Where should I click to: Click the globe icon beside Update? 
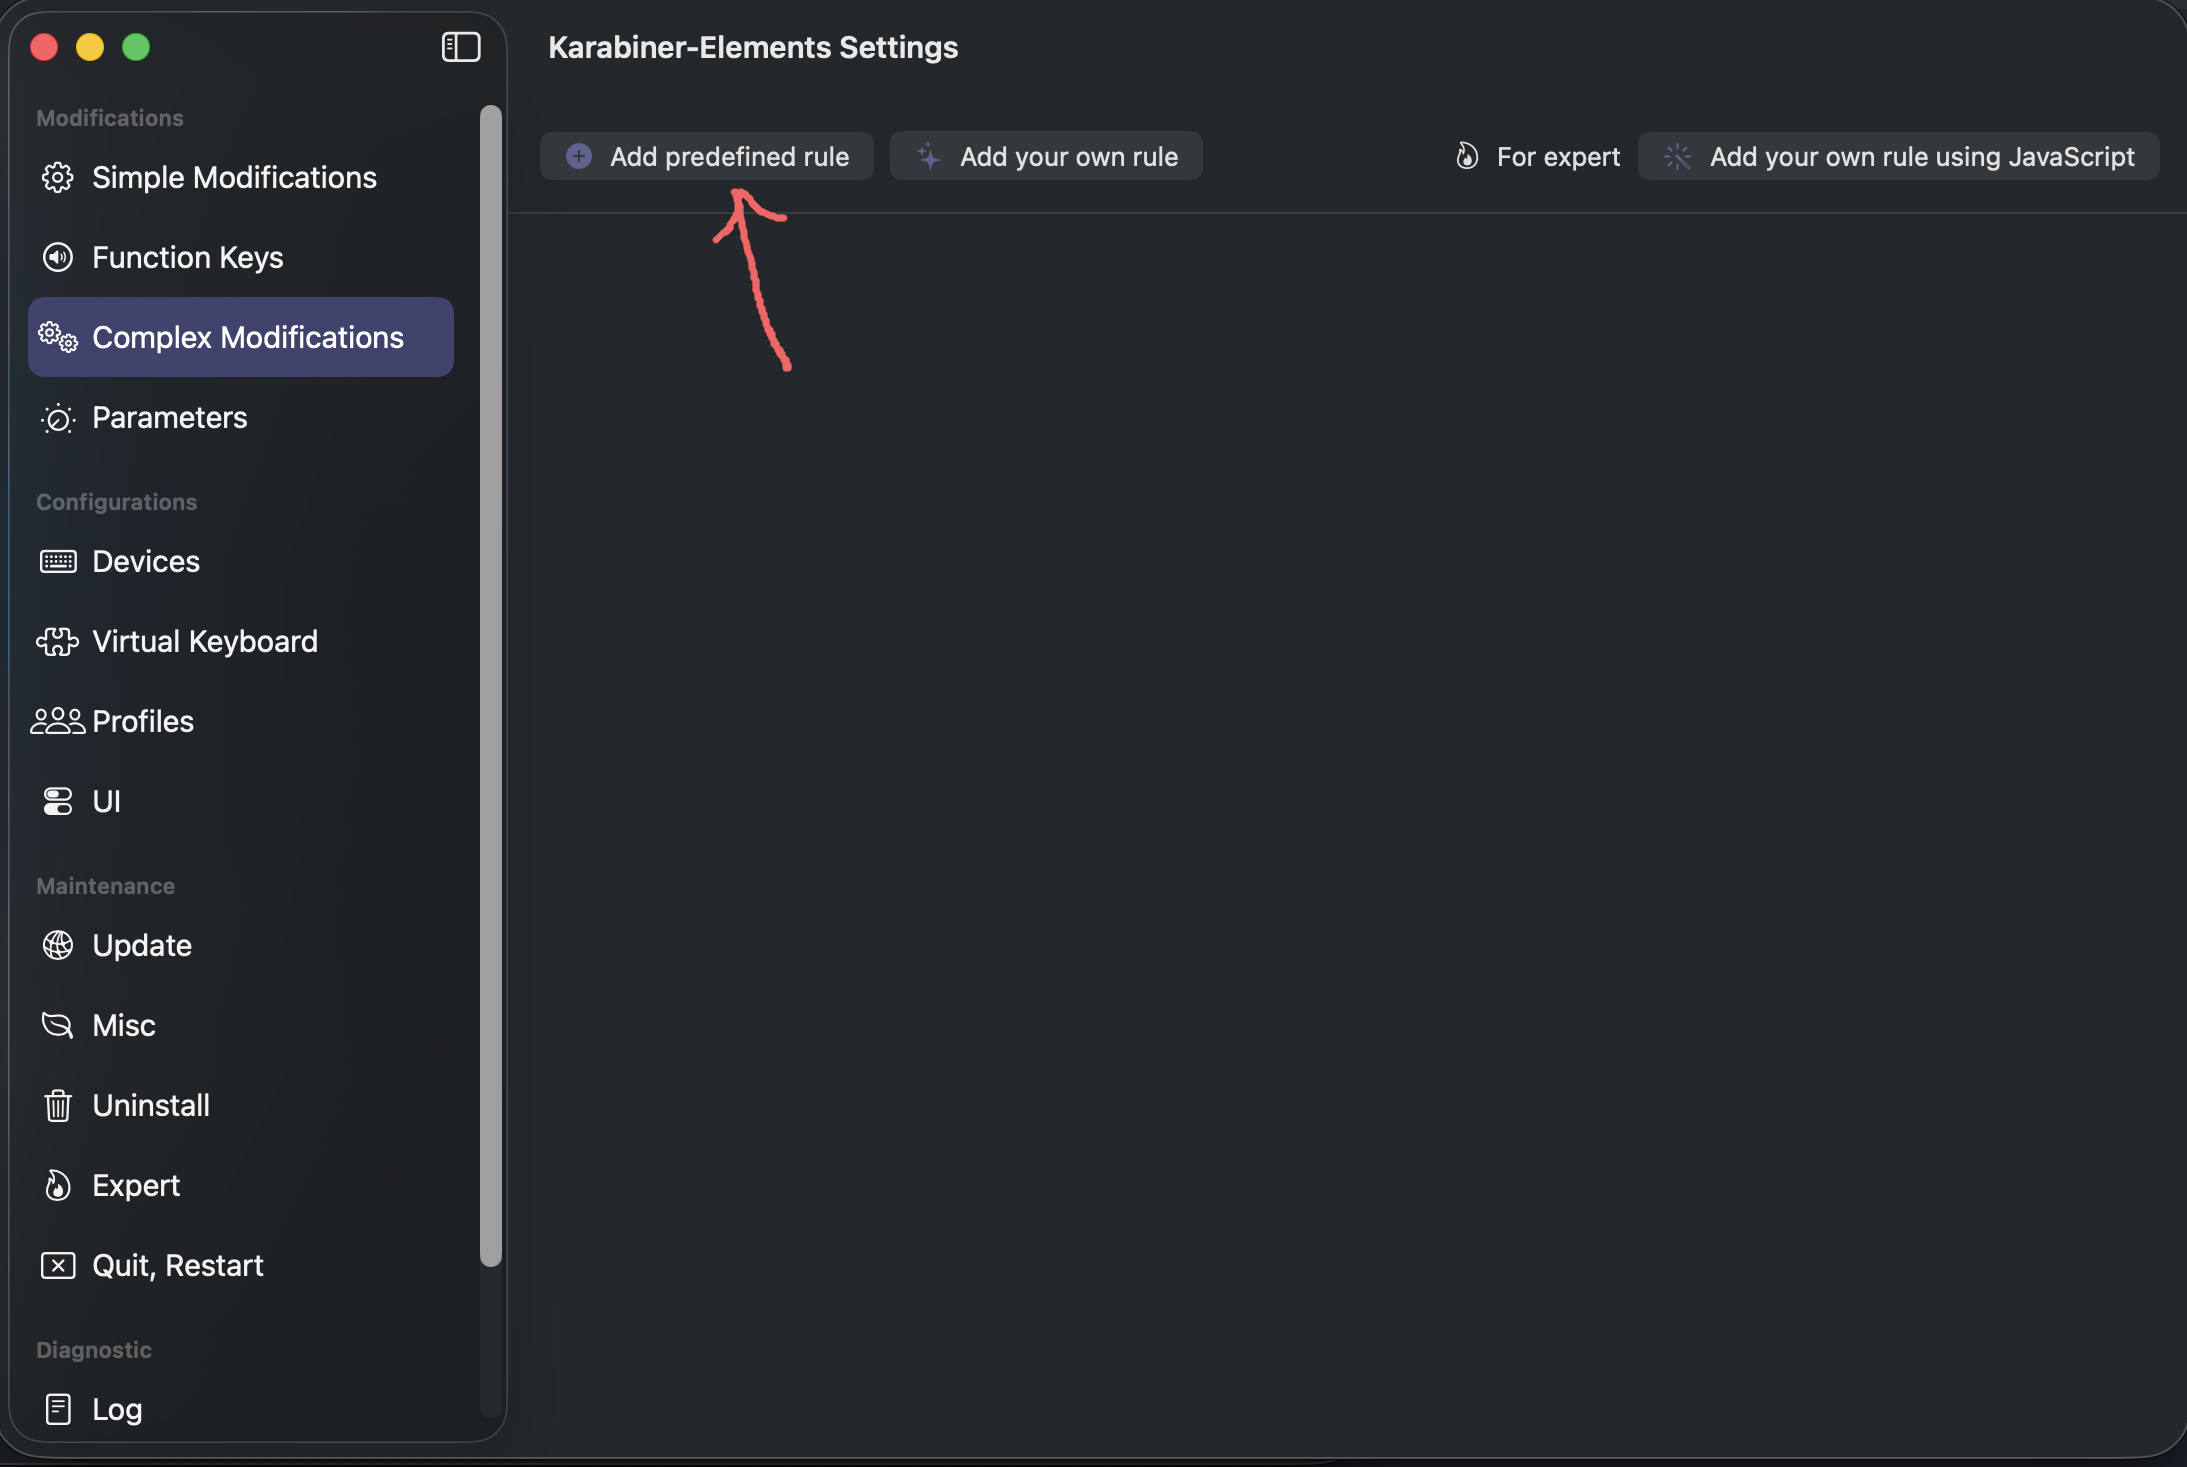pyautogui.click(x=58, y=945)
